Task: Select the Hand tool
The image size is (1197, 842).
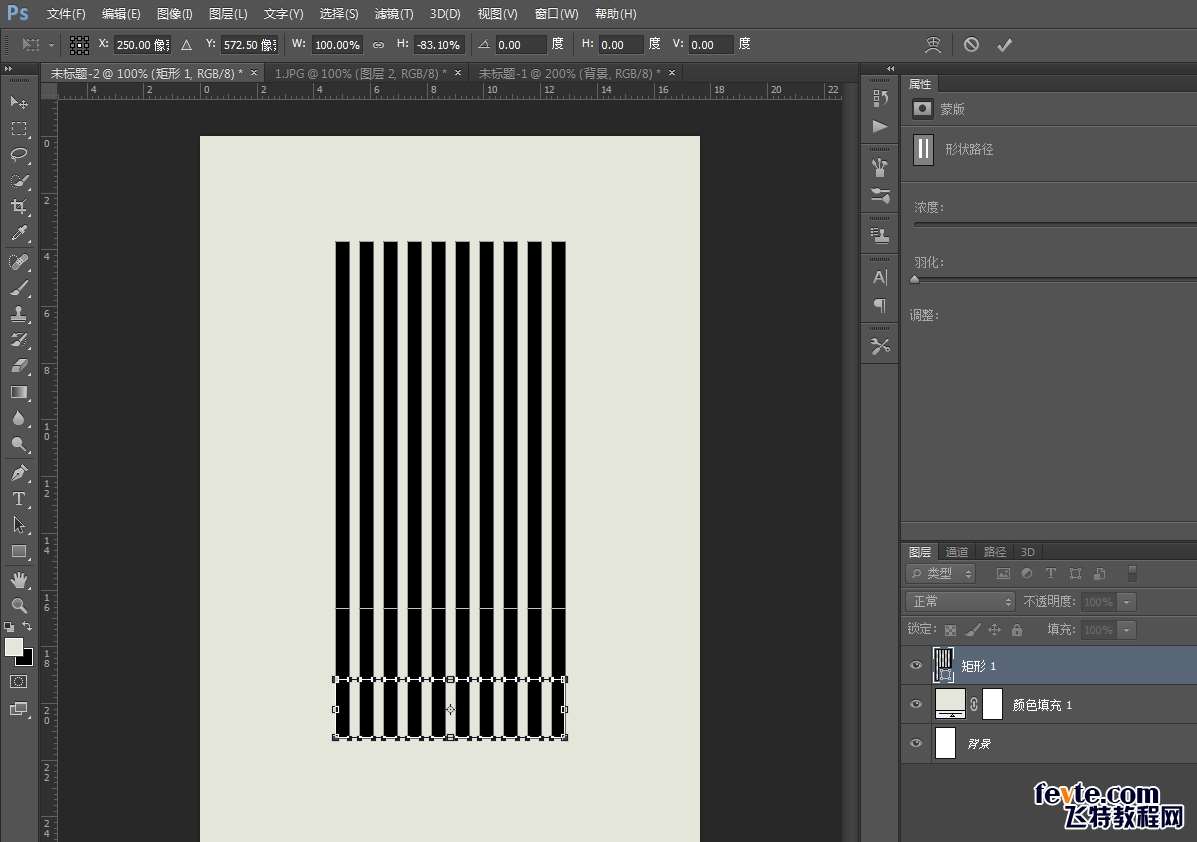Action: 19,579
